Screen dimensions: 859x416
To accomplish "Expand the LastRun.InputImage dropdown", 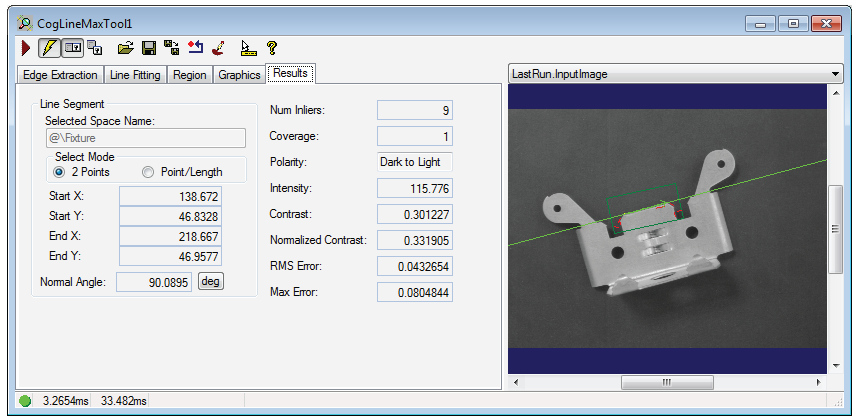I will (835, 74).
